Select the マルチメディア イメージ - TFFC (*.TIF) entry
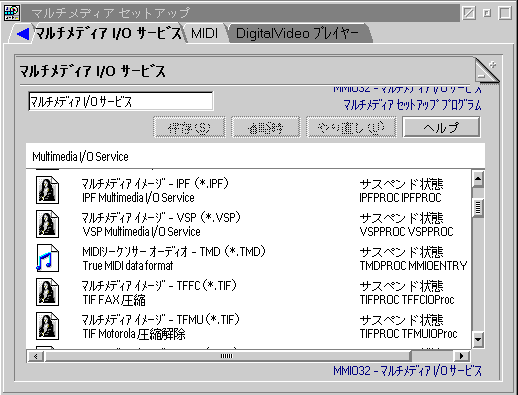Screen dimensions: 518x395 [x=159, y=286]
